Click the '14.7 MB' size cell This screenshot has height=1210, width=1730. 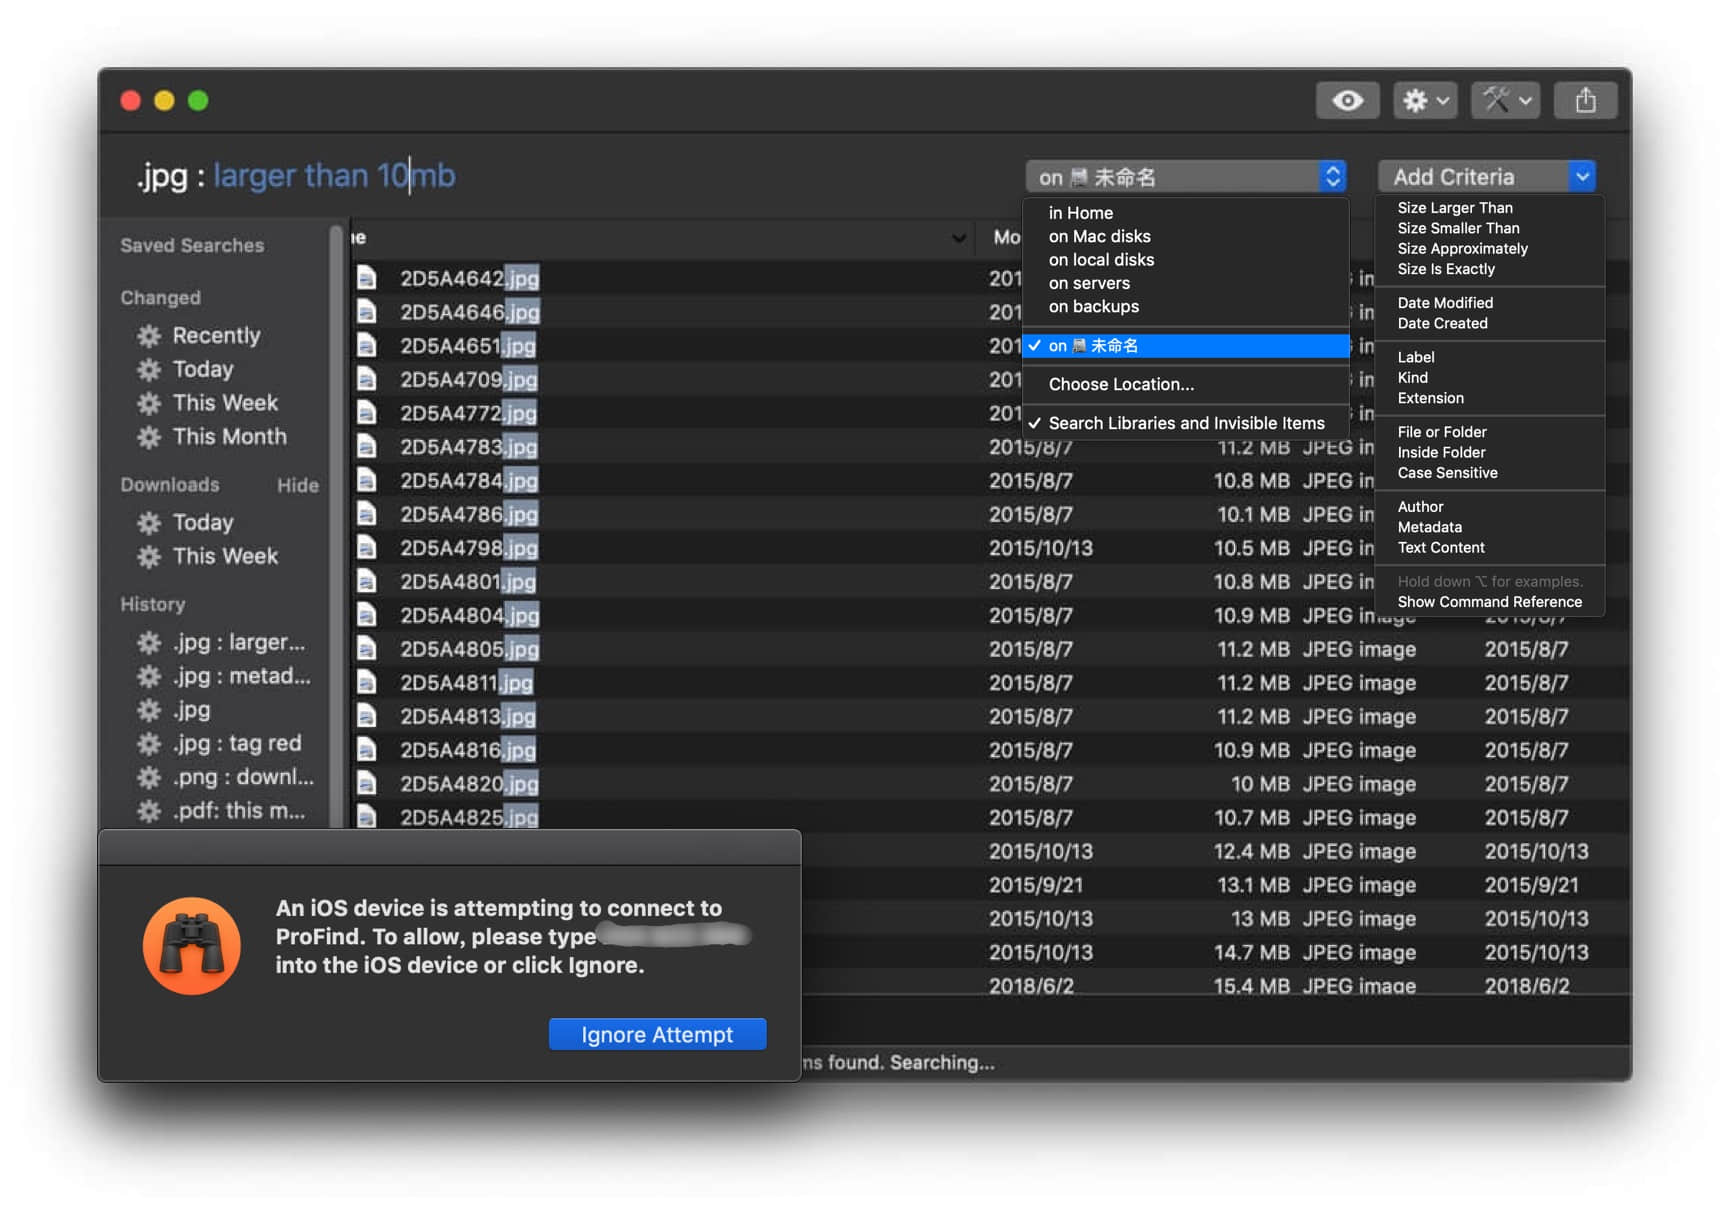pos(1251,952)
